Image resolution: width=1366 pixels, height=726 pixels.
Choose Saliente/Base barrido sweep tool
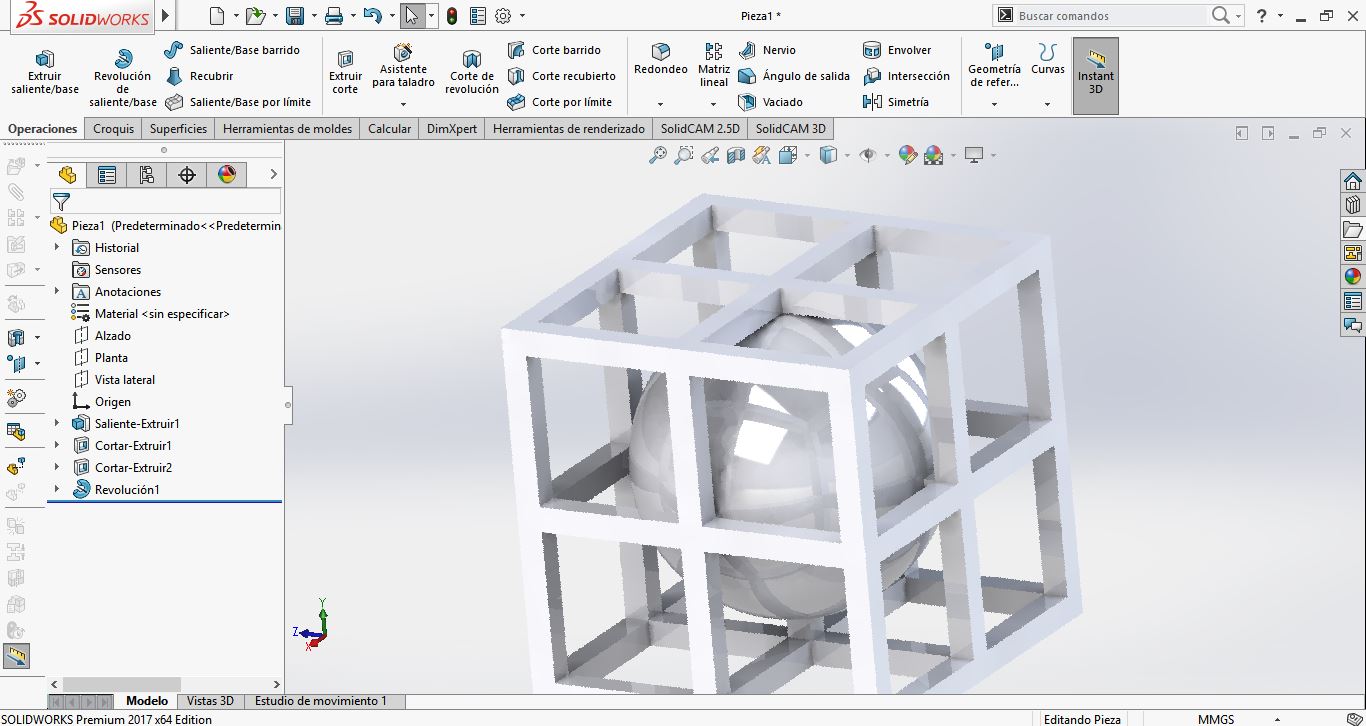pyautogui.click(x=232, y=50)
